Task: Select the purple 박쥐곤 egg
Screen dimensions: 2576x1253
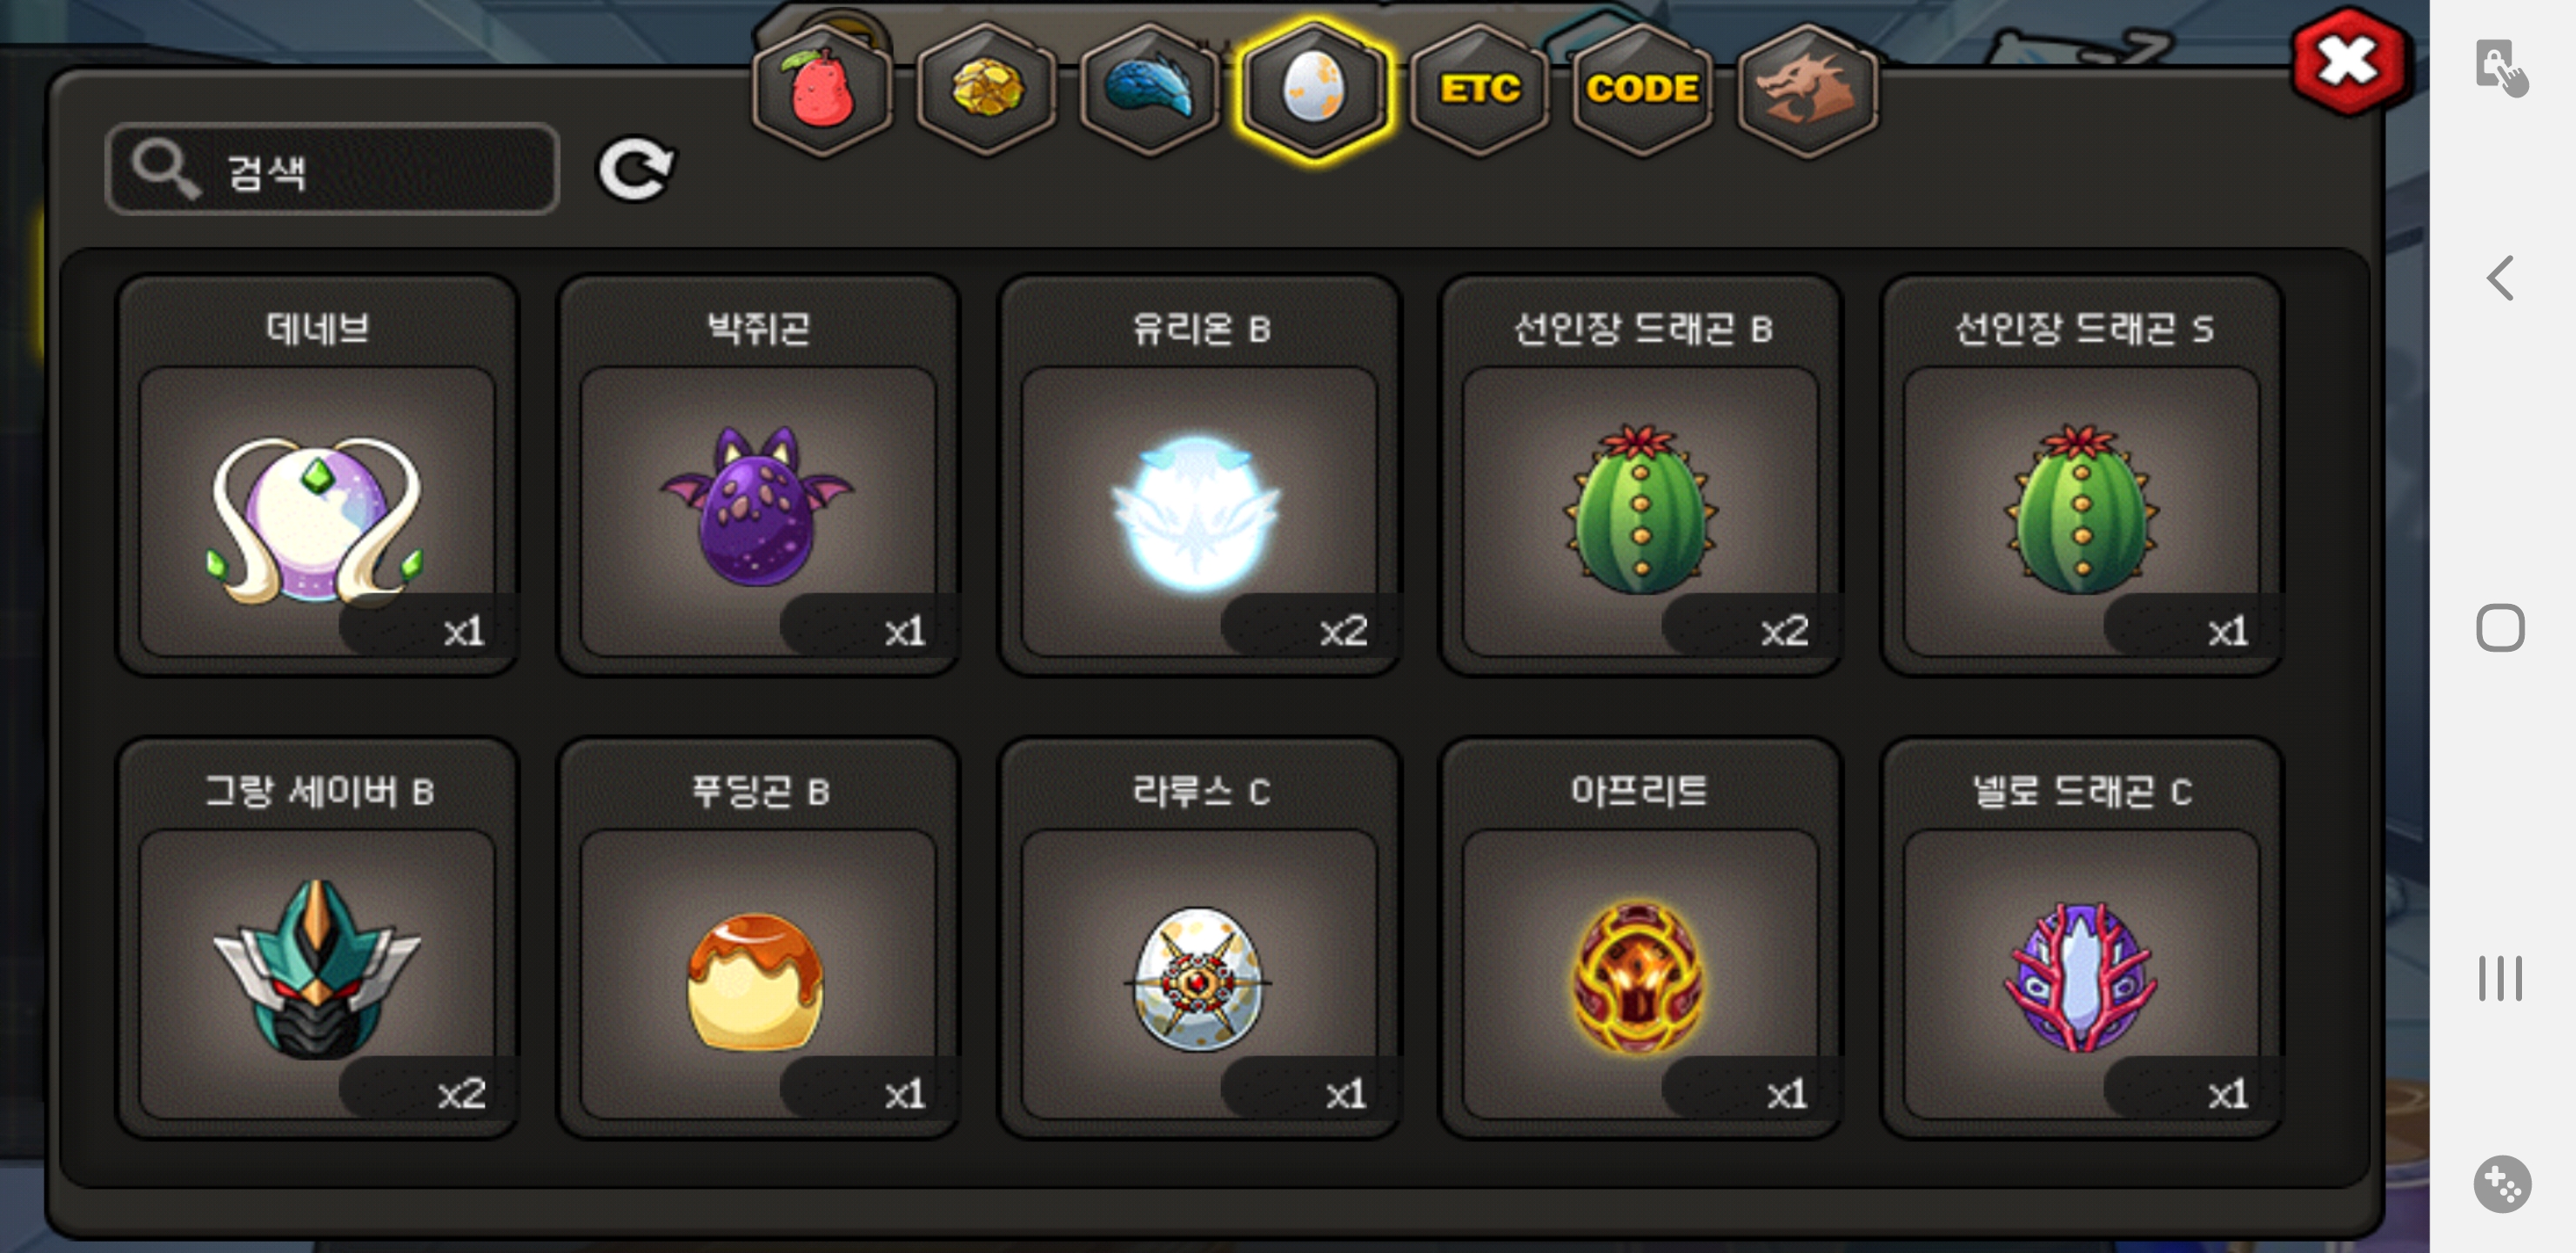Action: pyautogui.click(x=758, y=476)
